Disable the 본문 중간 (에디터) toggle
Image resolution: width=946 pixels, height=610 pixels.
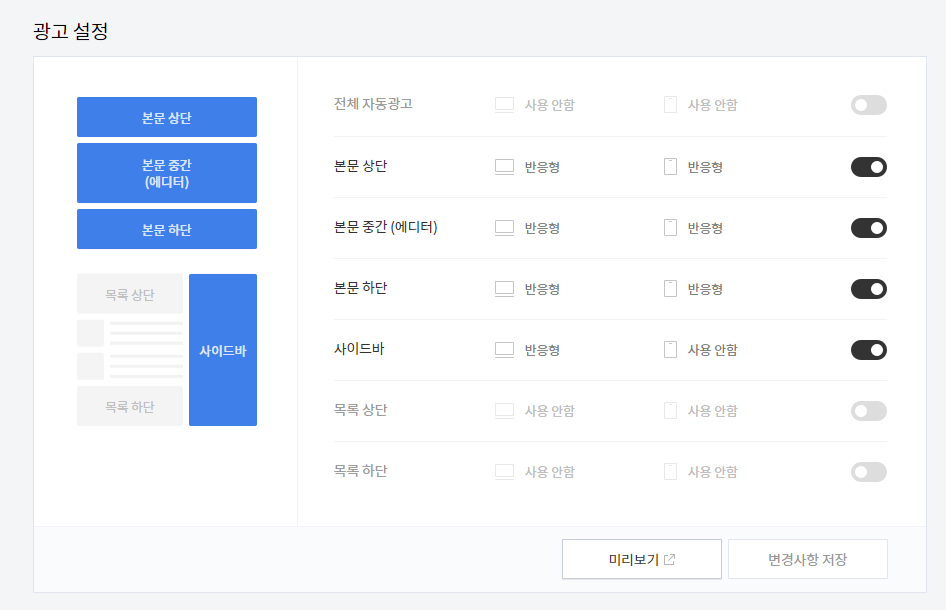[x=869, y=228]
